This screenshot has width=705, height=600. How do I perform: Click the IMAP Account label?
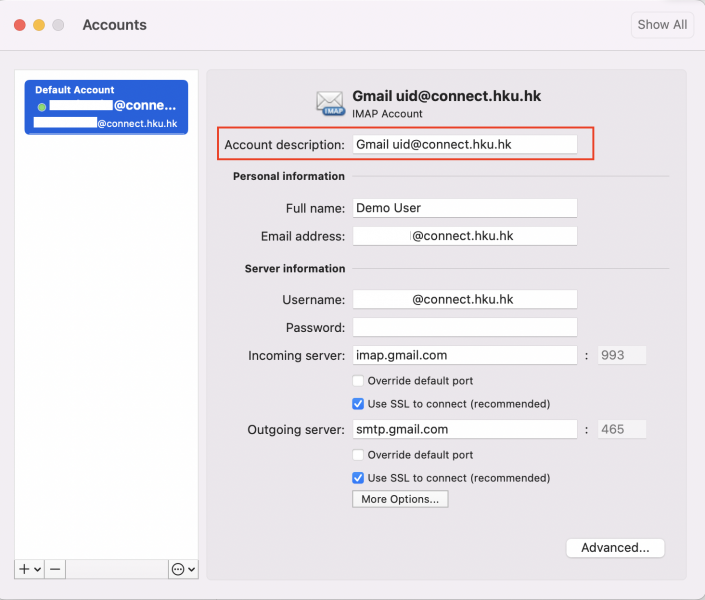pyautogui.click(x=387, y=114)
